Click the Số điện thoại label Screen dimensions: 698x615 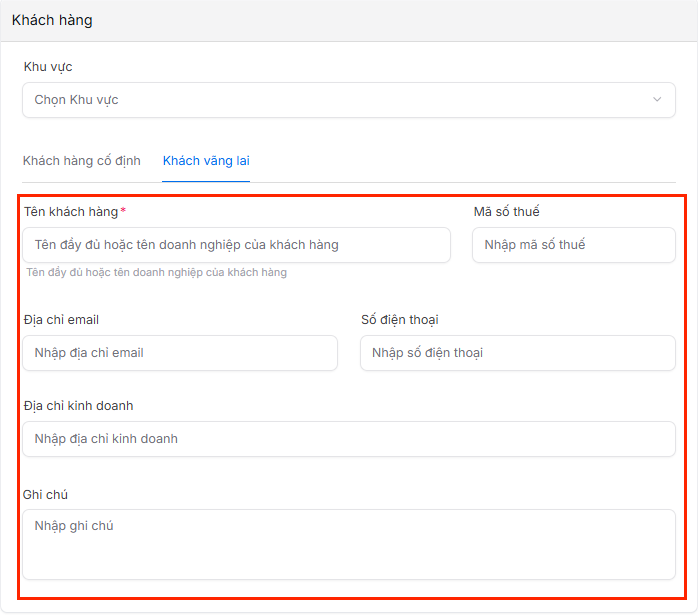coord(399,320)
